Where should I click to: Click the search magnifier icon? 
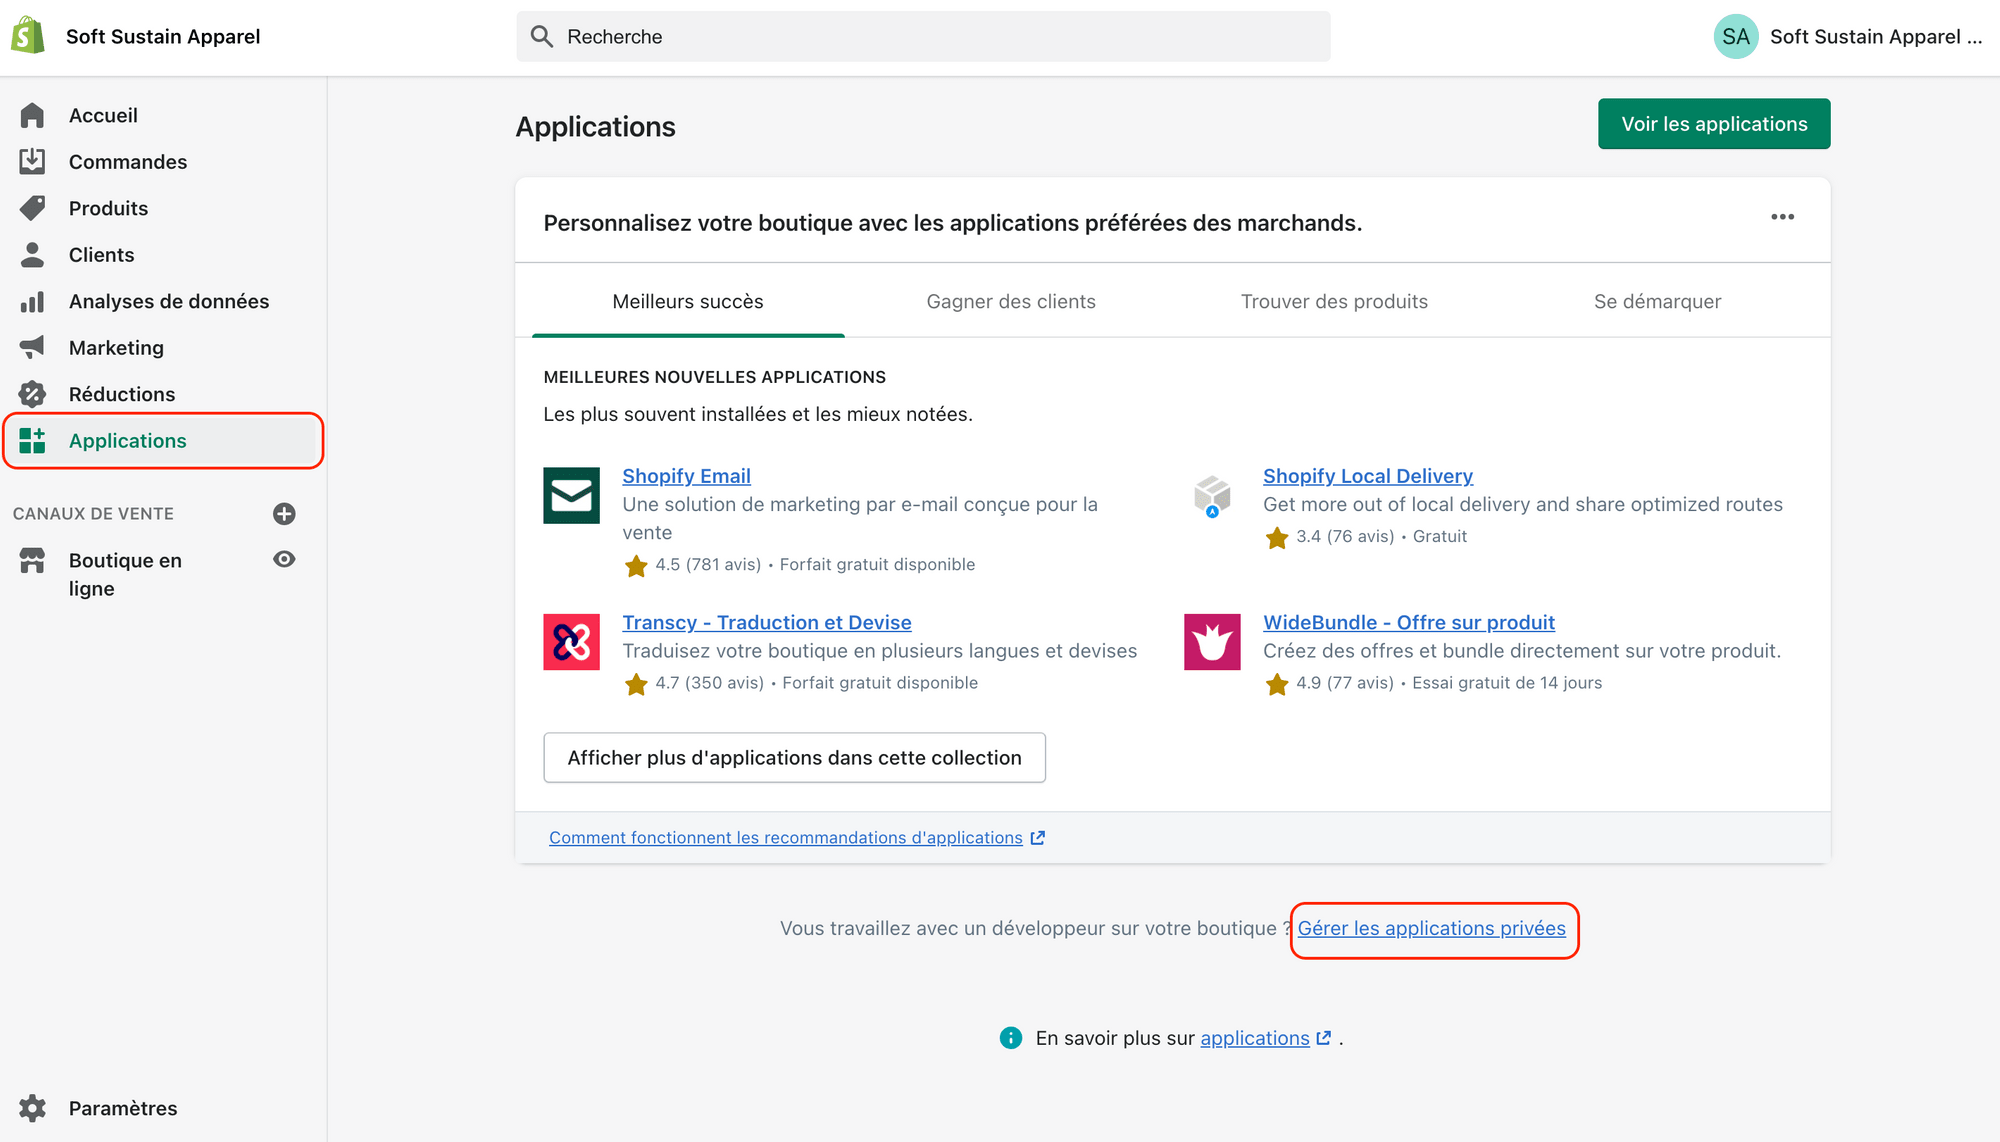coord(542,36)
